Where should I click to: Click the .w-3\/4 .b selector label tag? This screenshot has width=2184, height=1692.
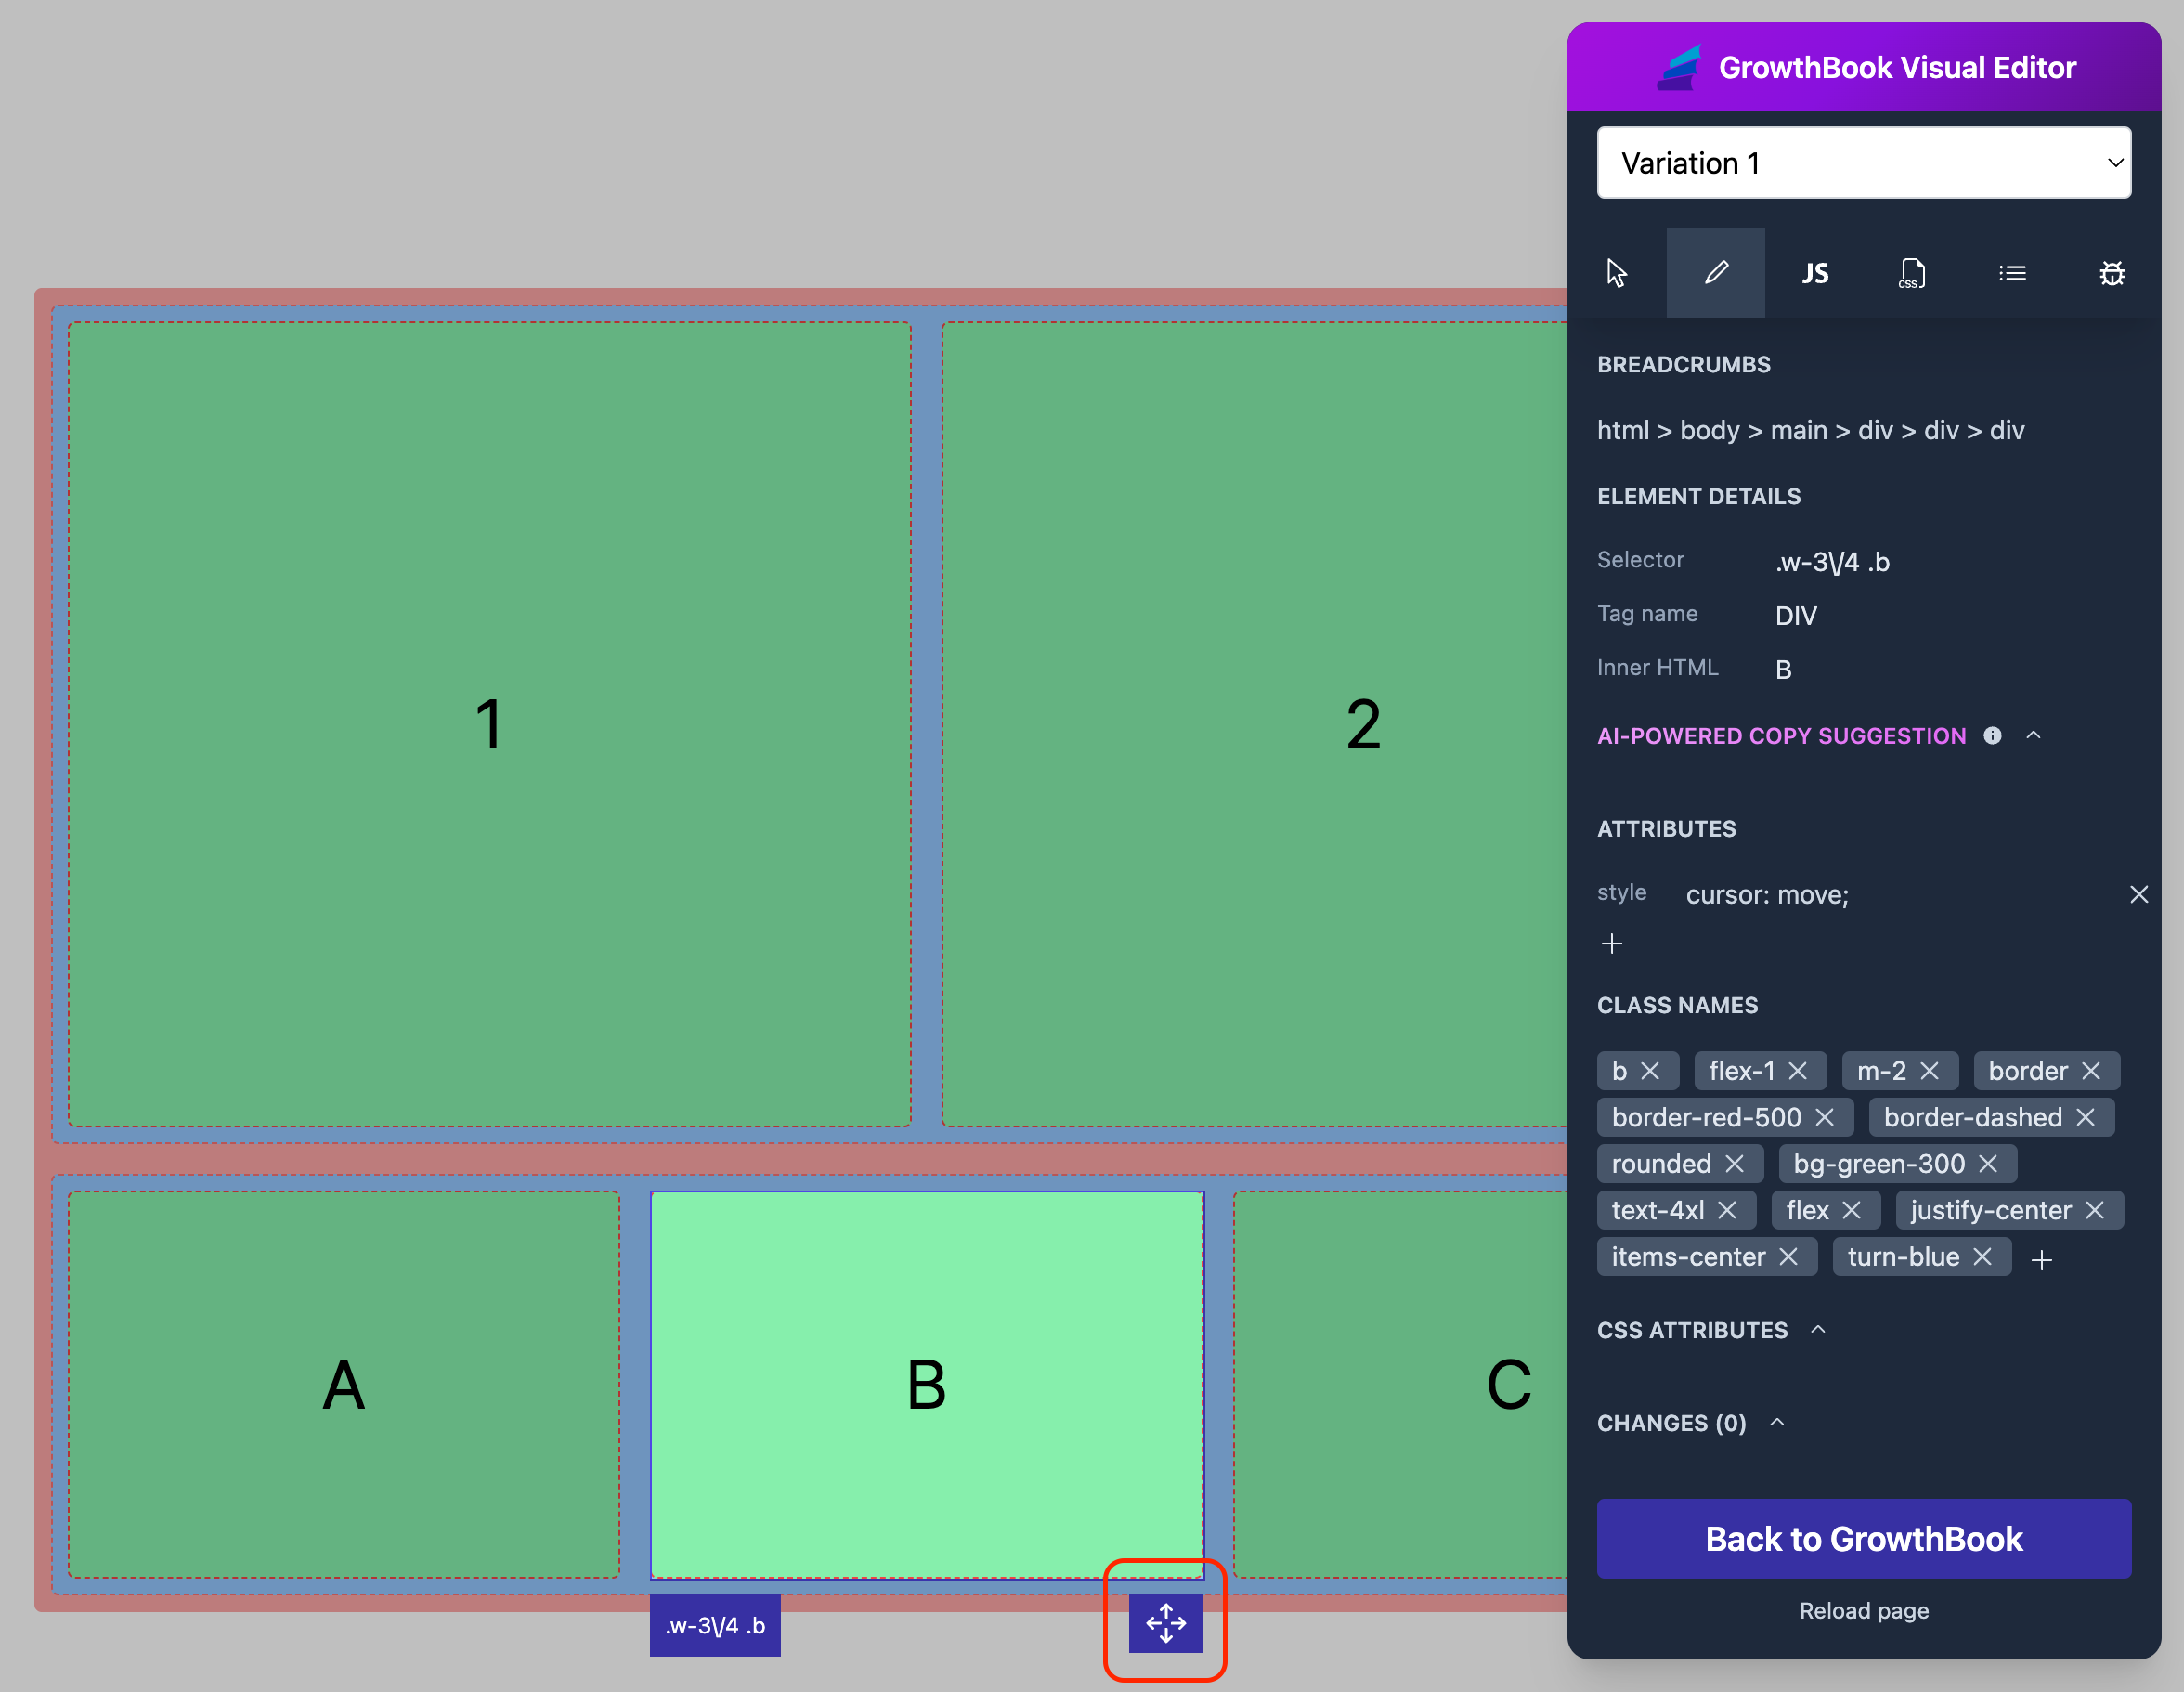pyautogui.click(x=715, y=1625)
